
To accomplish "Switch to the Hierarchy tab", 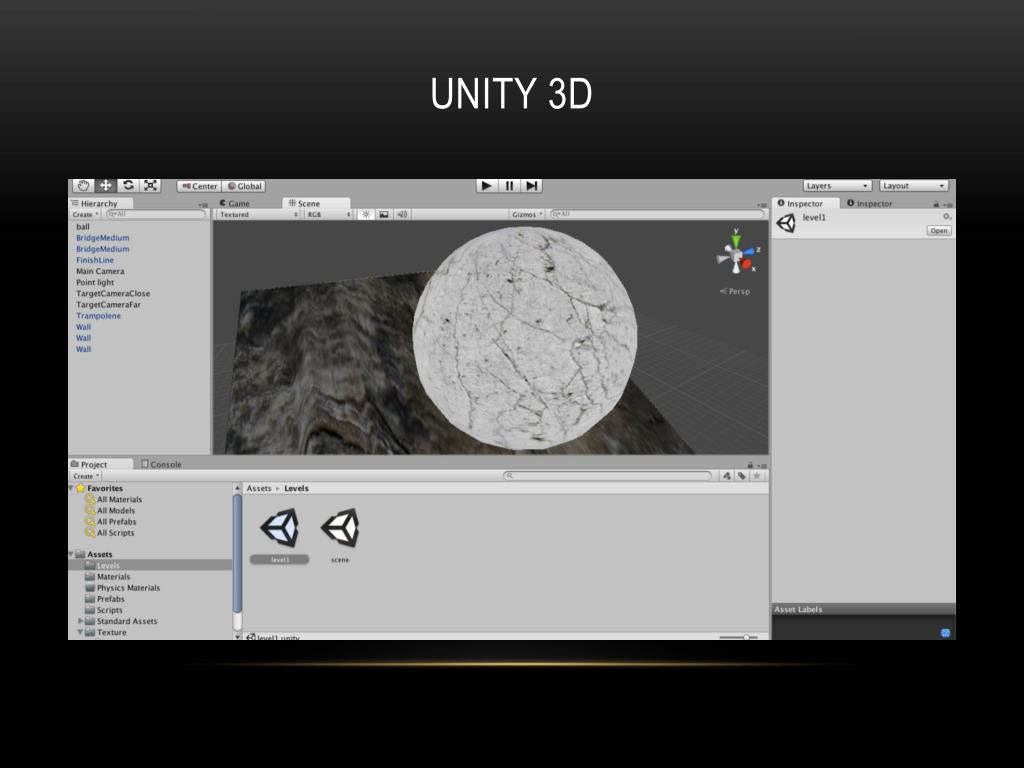I will (x=99, y=204).
